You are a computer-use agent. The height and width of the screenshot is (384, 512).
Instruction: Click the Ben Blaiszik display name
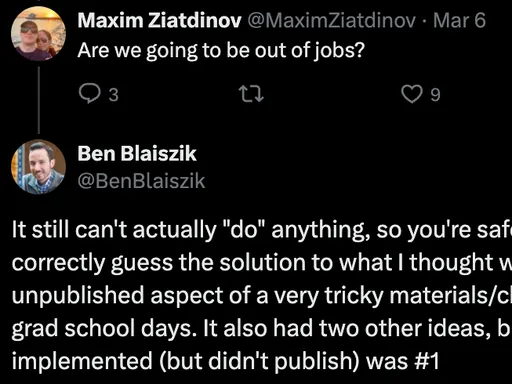pyautogui.click(x=137, y=154)
